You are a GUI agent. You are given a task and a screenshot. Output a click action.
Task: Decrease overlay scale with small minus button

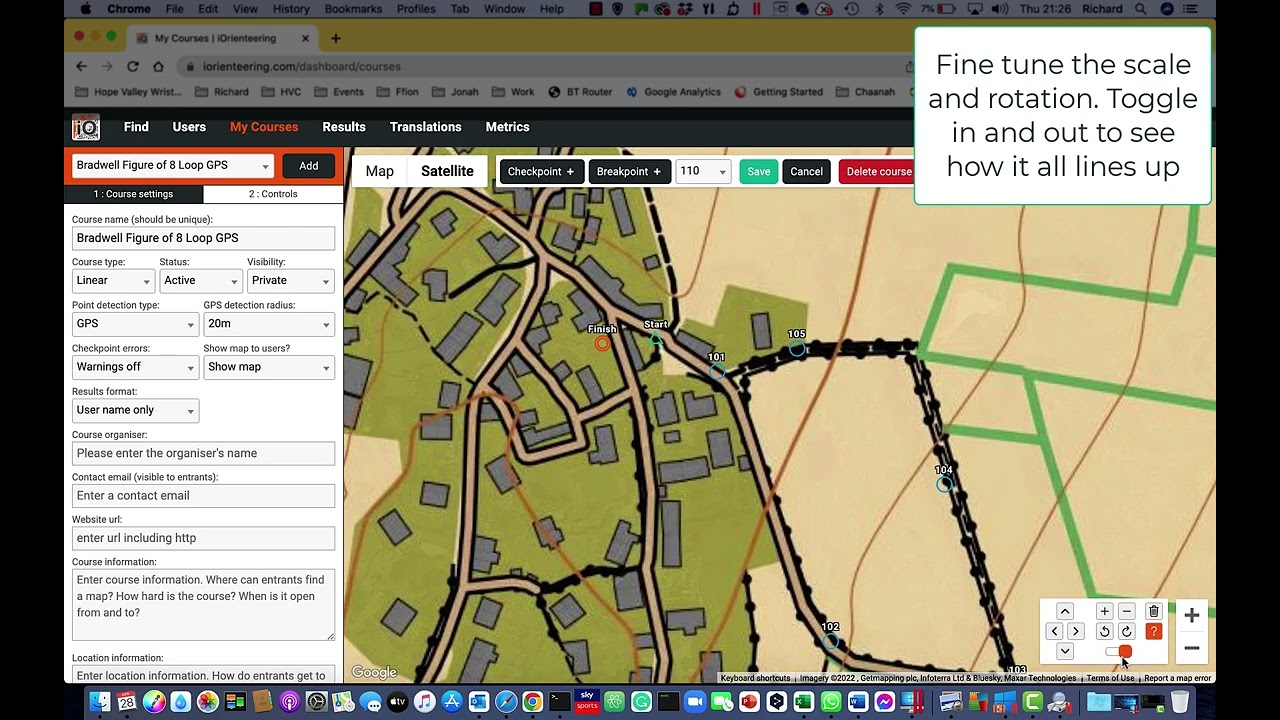point(1126,611)
